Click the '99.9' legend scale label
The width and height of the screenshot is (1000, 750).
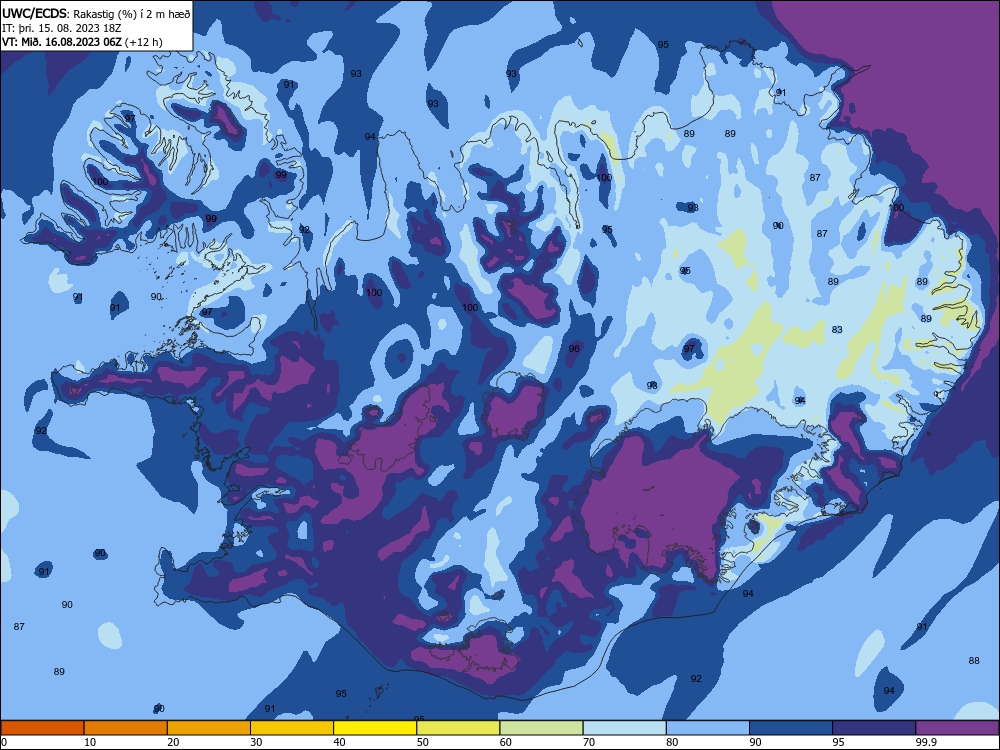pos(925,742)
